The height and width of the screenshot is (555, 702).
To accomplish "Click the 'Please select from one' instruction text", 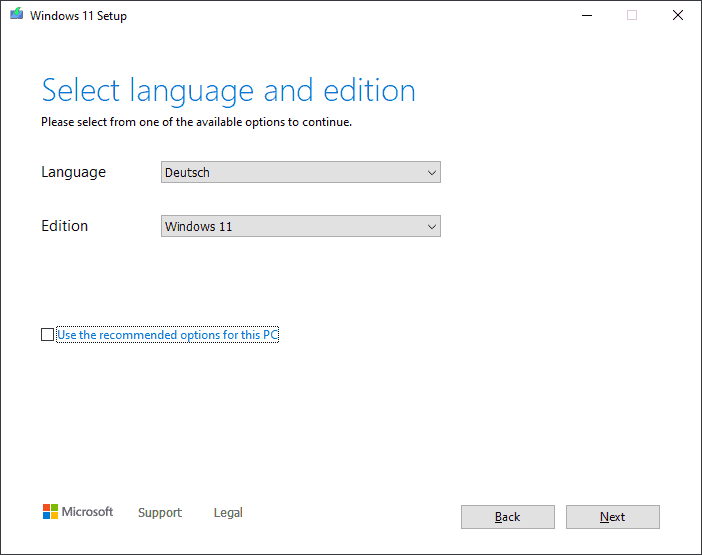I will 196,123.
